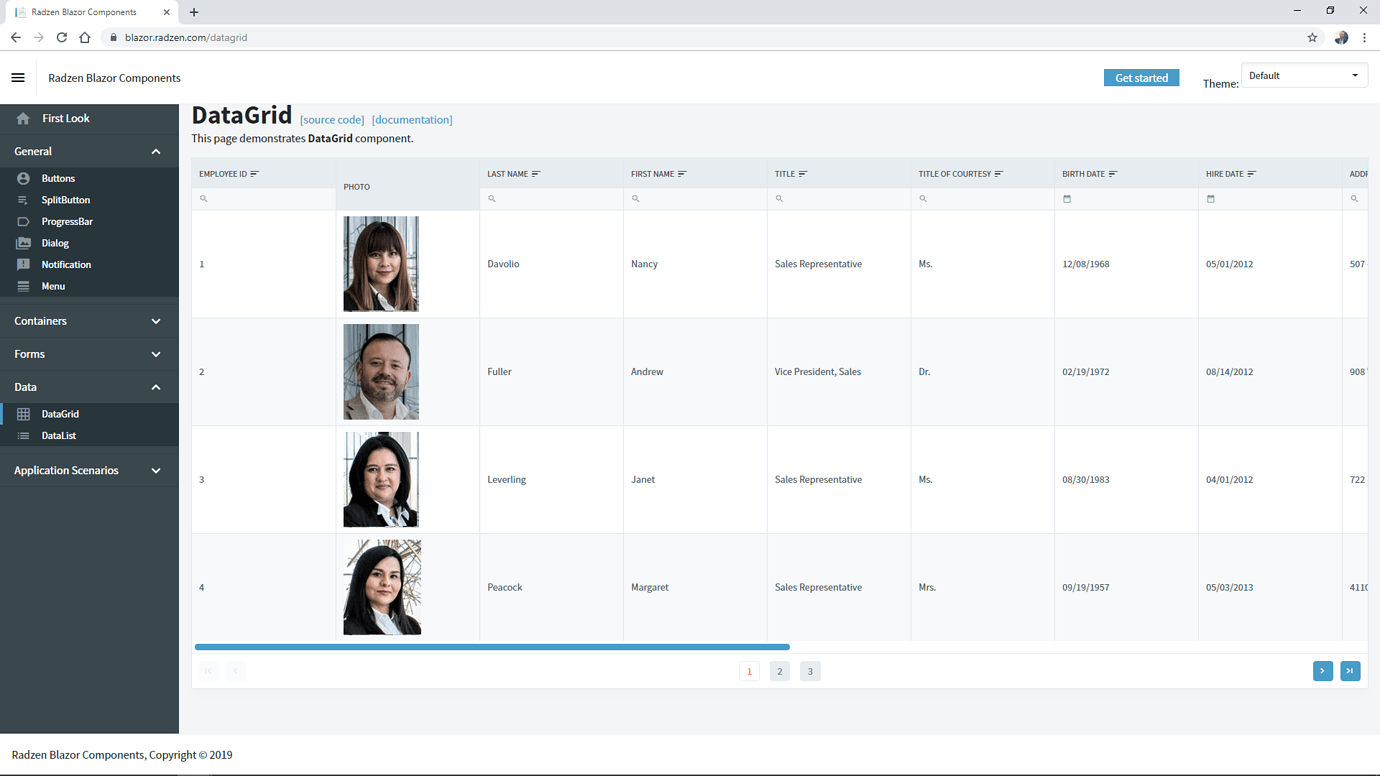Sort by First Name column icon

click(682, 174)
